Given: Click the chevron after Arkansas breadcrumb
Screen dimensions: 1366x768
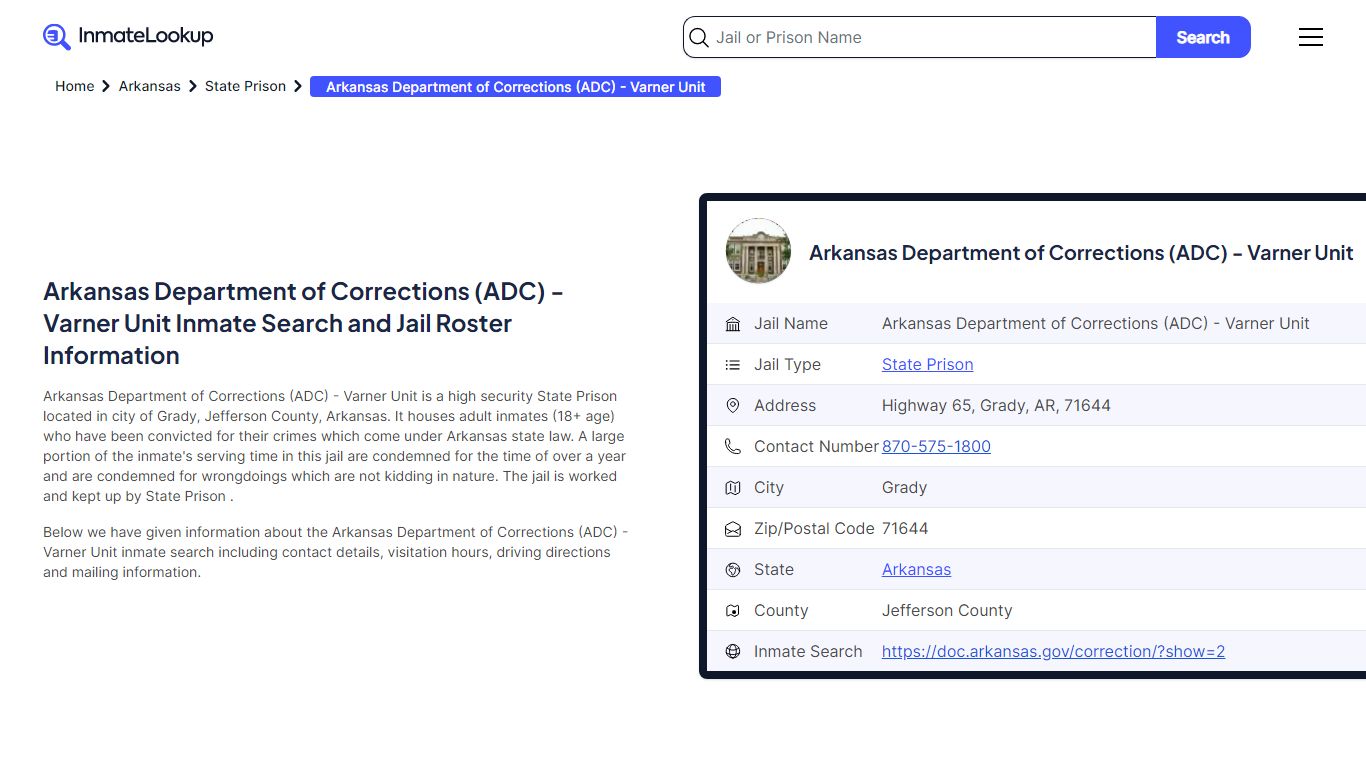Looking at the screenshot, I should (x=193, y=87).
